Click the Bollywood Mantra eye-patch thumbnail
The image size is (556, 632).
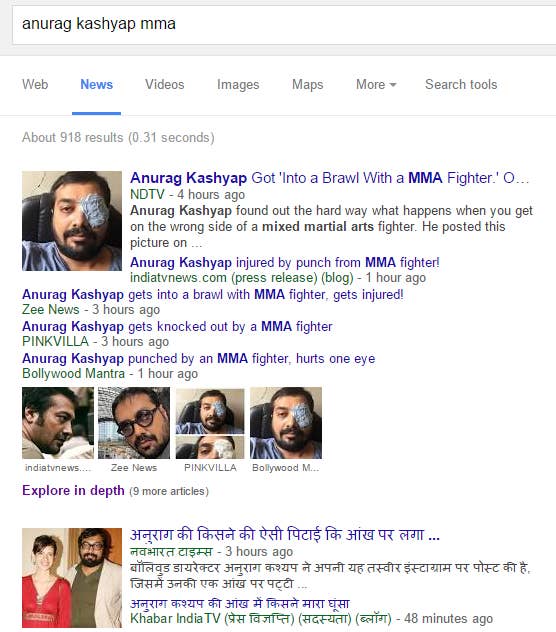pyautogui.click(x=286, y=423)
